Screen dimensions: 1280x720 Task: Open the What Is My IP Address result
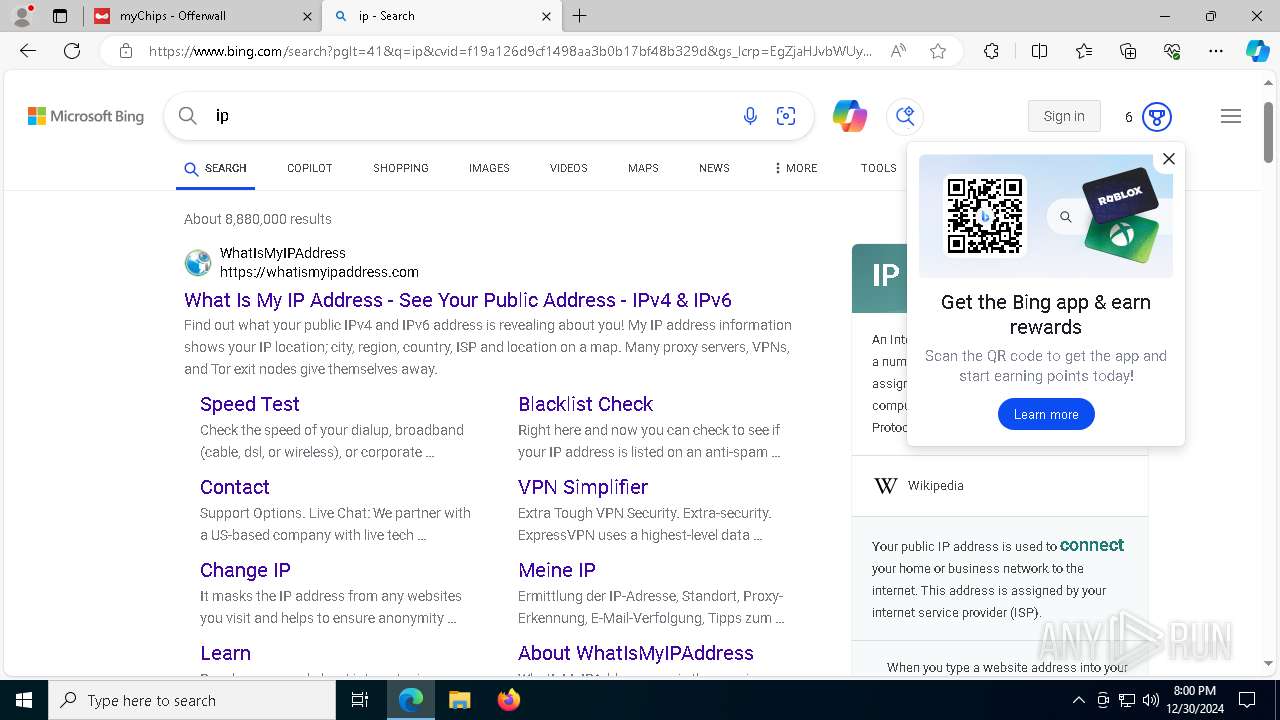click(x=458, y=300)
